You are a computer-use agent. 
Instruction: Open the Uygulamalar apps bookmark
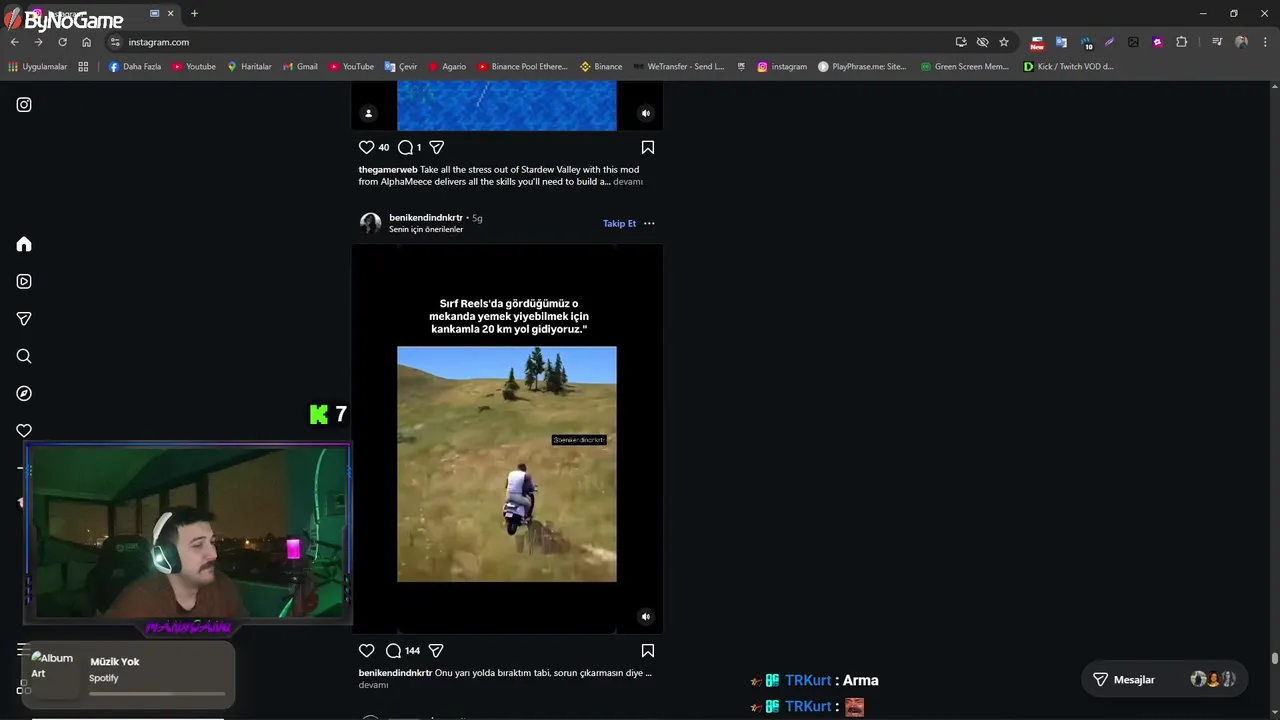click(x=37, y=67)
